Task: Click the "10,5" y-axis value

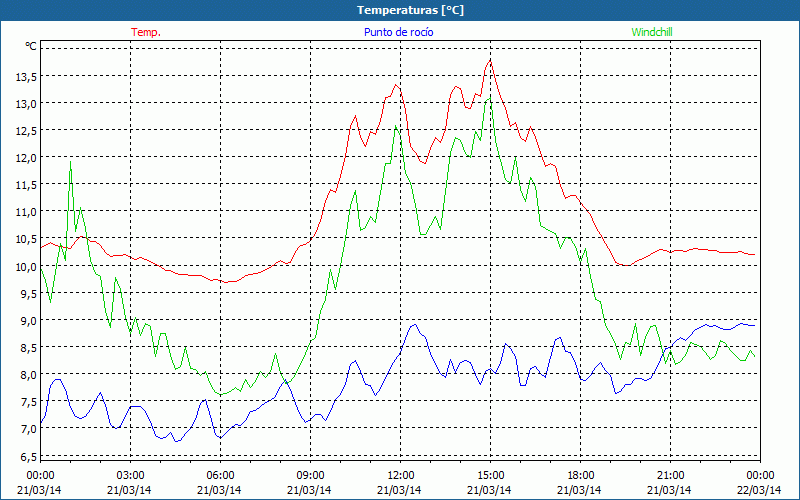Action: click(x=25, y=239)
